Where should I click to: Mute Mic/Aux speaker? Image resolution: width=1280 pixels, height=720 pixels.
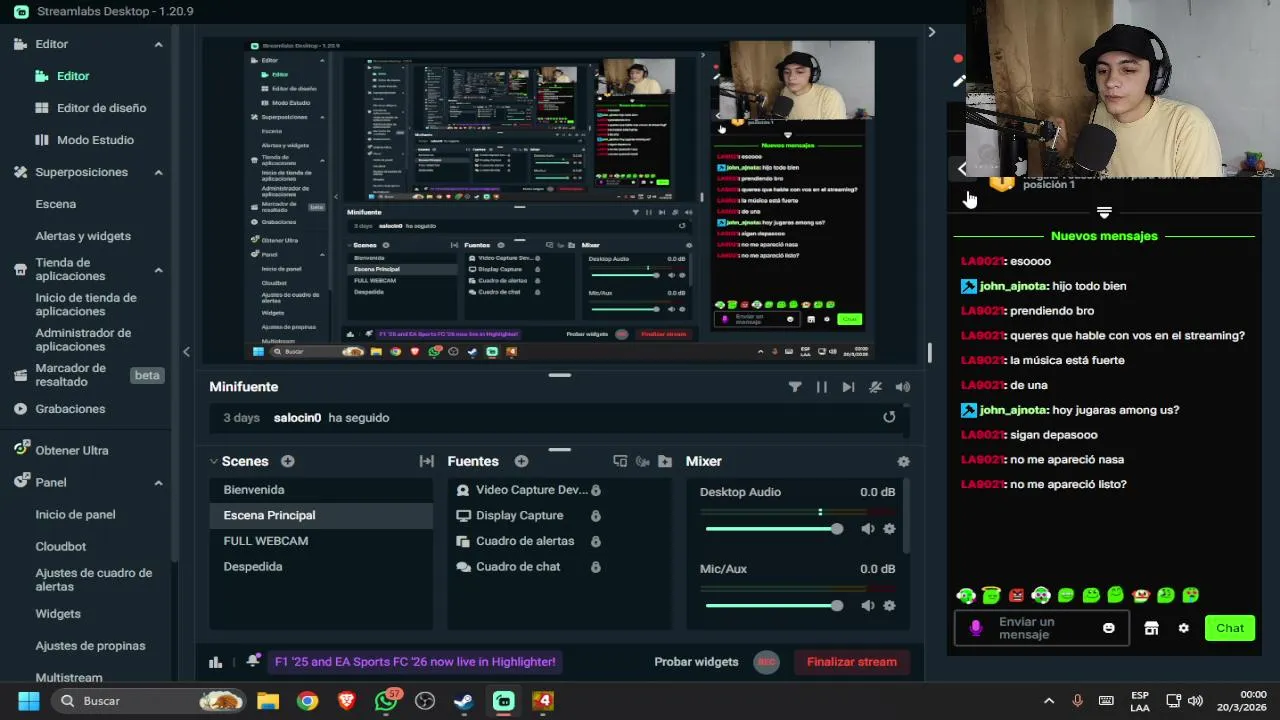pyautogui.click(x=867, y=605)
